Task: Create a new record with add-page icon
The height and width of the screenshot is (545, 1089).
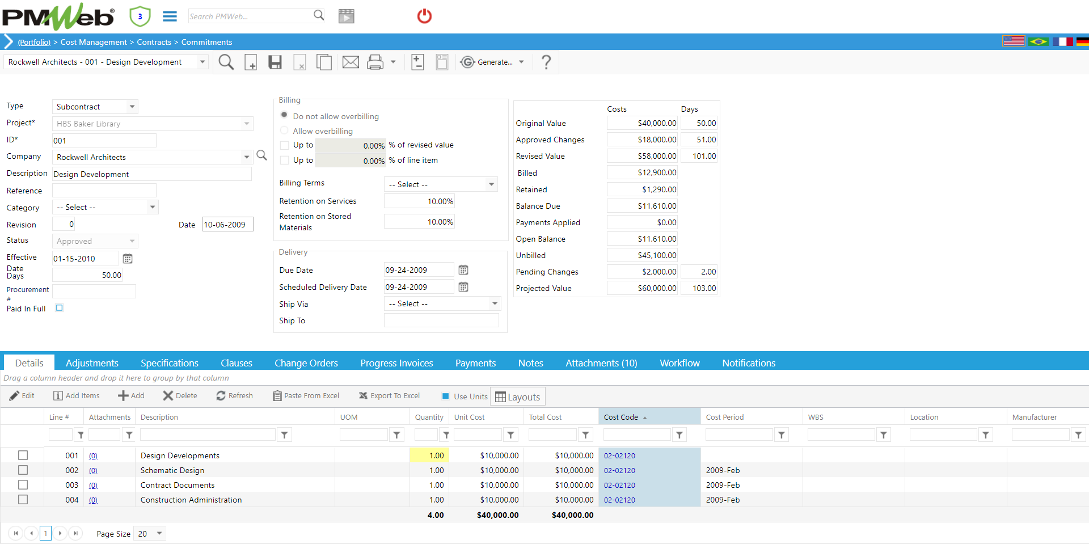Action: (x=251, y=62)
